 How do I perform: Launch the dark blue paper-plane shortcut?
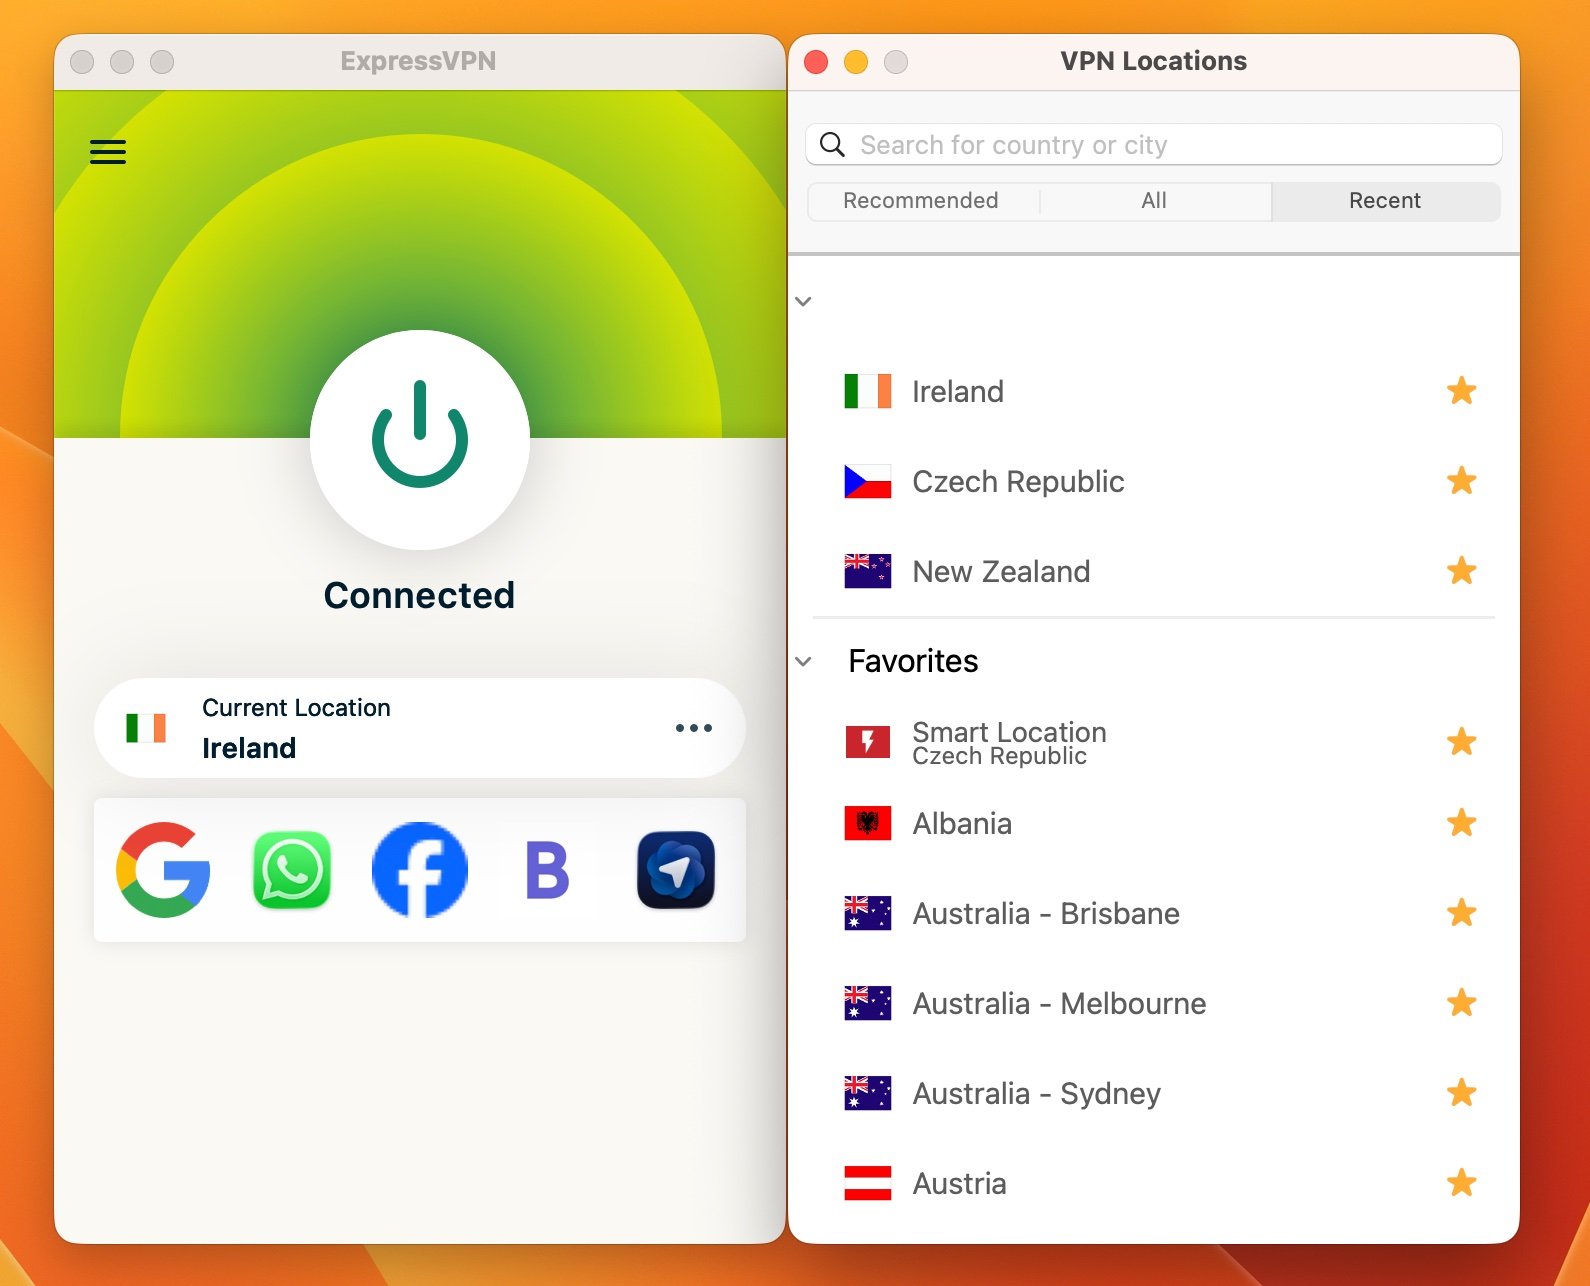point(676,870)
